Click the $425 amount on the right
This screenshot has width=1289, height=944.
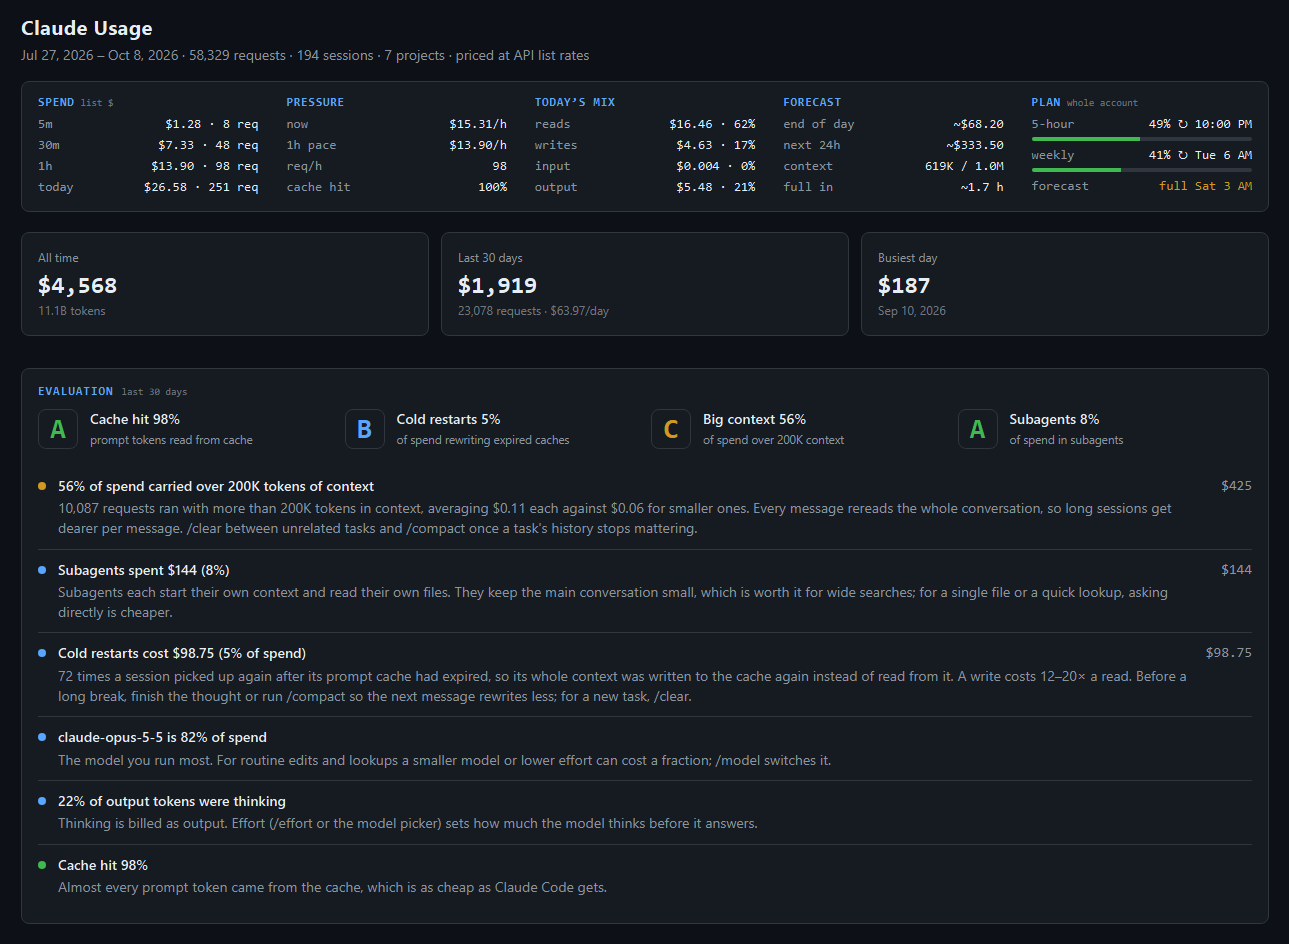[x=1236, y=486]
